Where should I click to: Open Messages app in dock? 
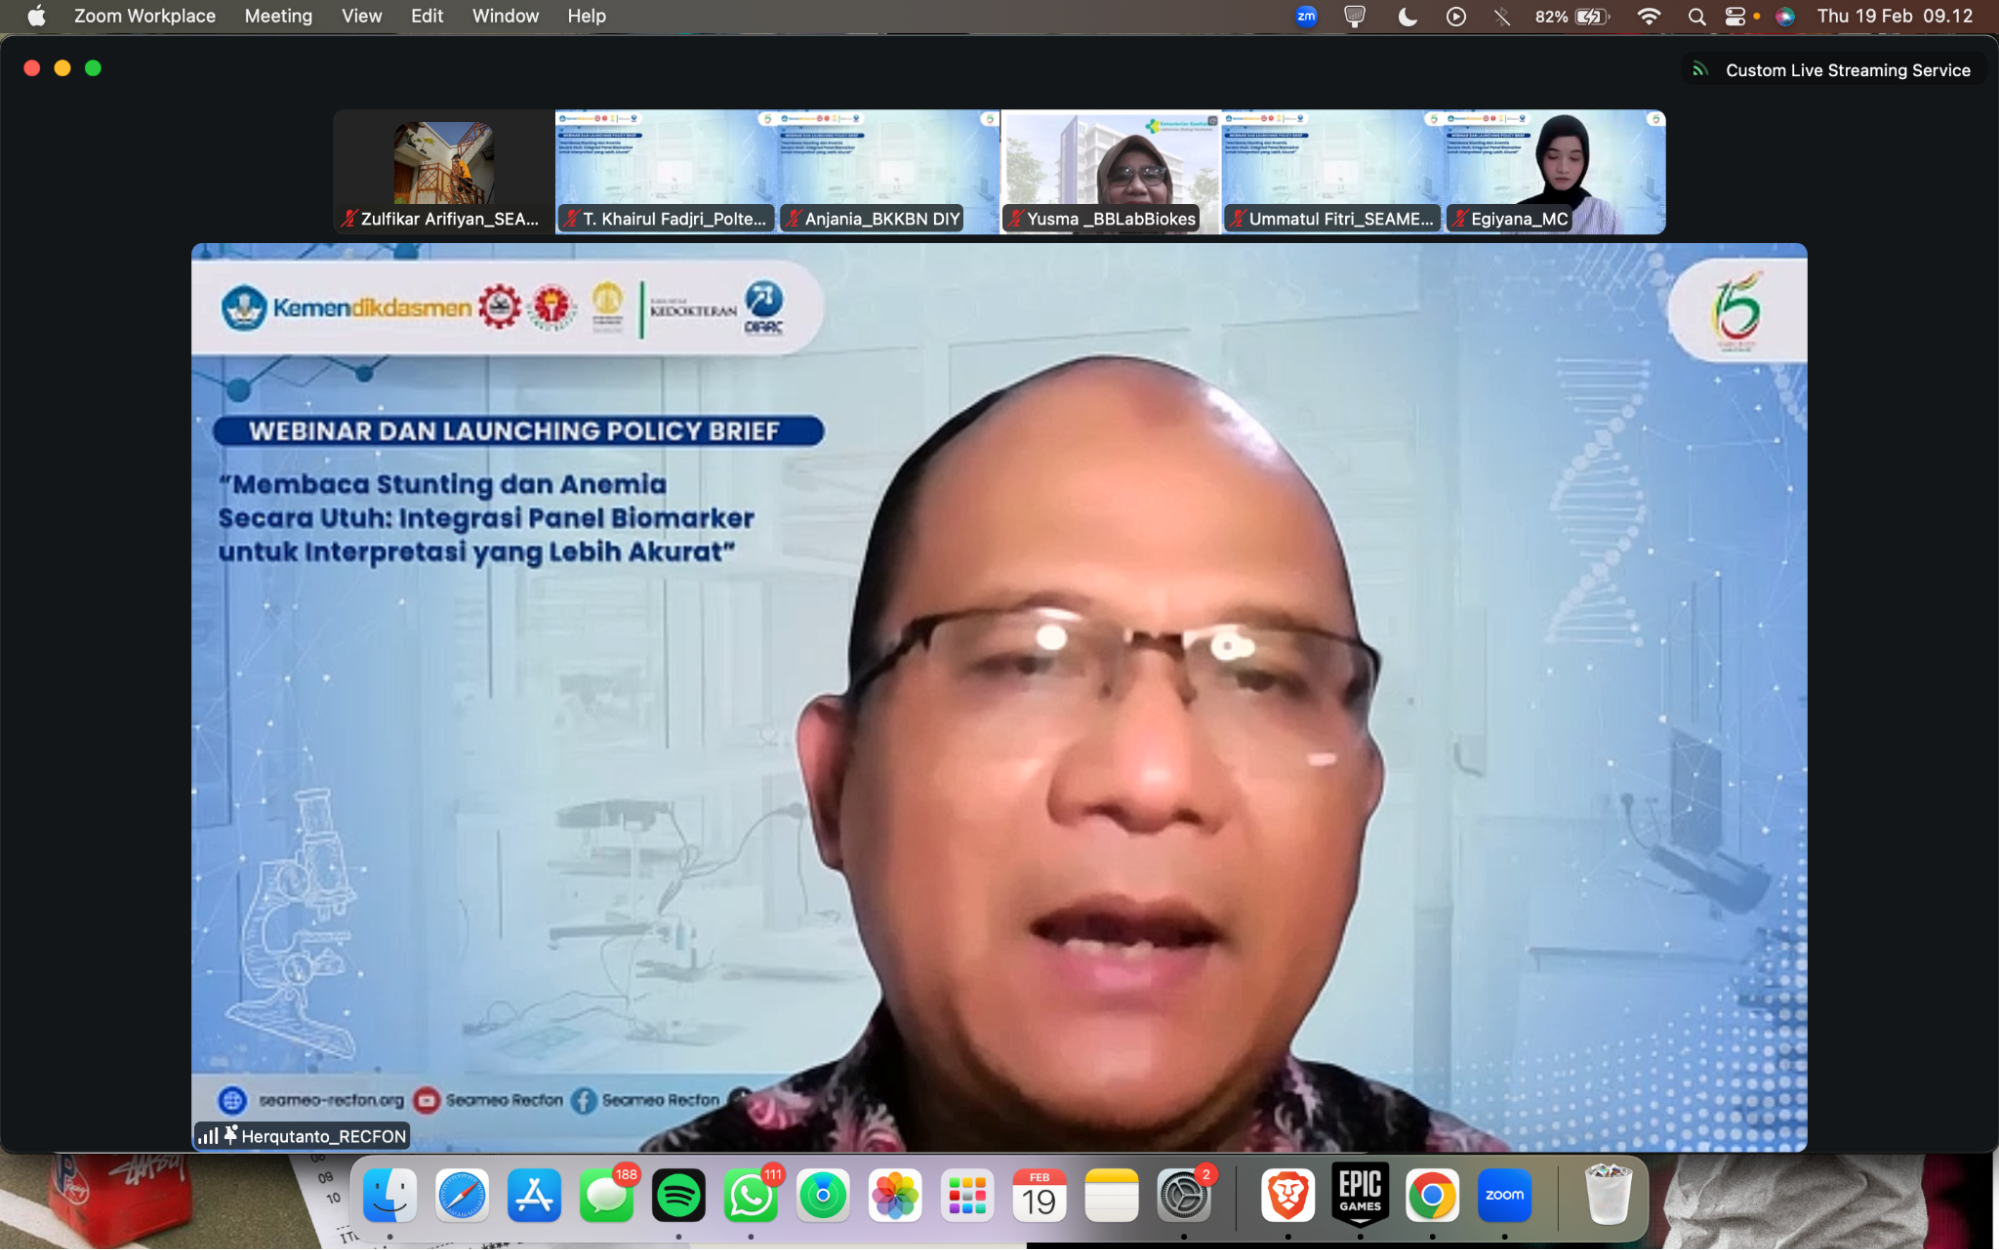[x=606, y=1195]
